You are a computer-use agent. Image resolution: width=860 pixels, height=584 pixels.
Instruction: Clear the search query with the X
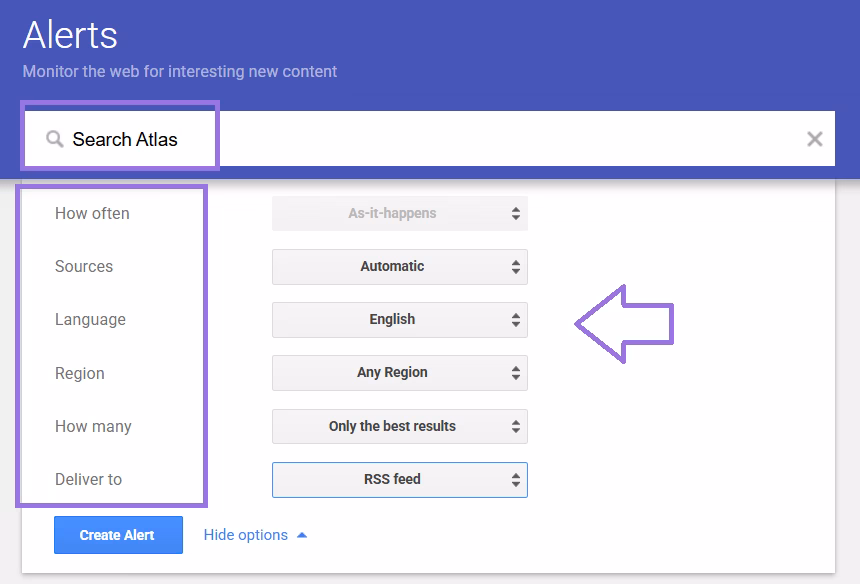(x=814, y=139)
